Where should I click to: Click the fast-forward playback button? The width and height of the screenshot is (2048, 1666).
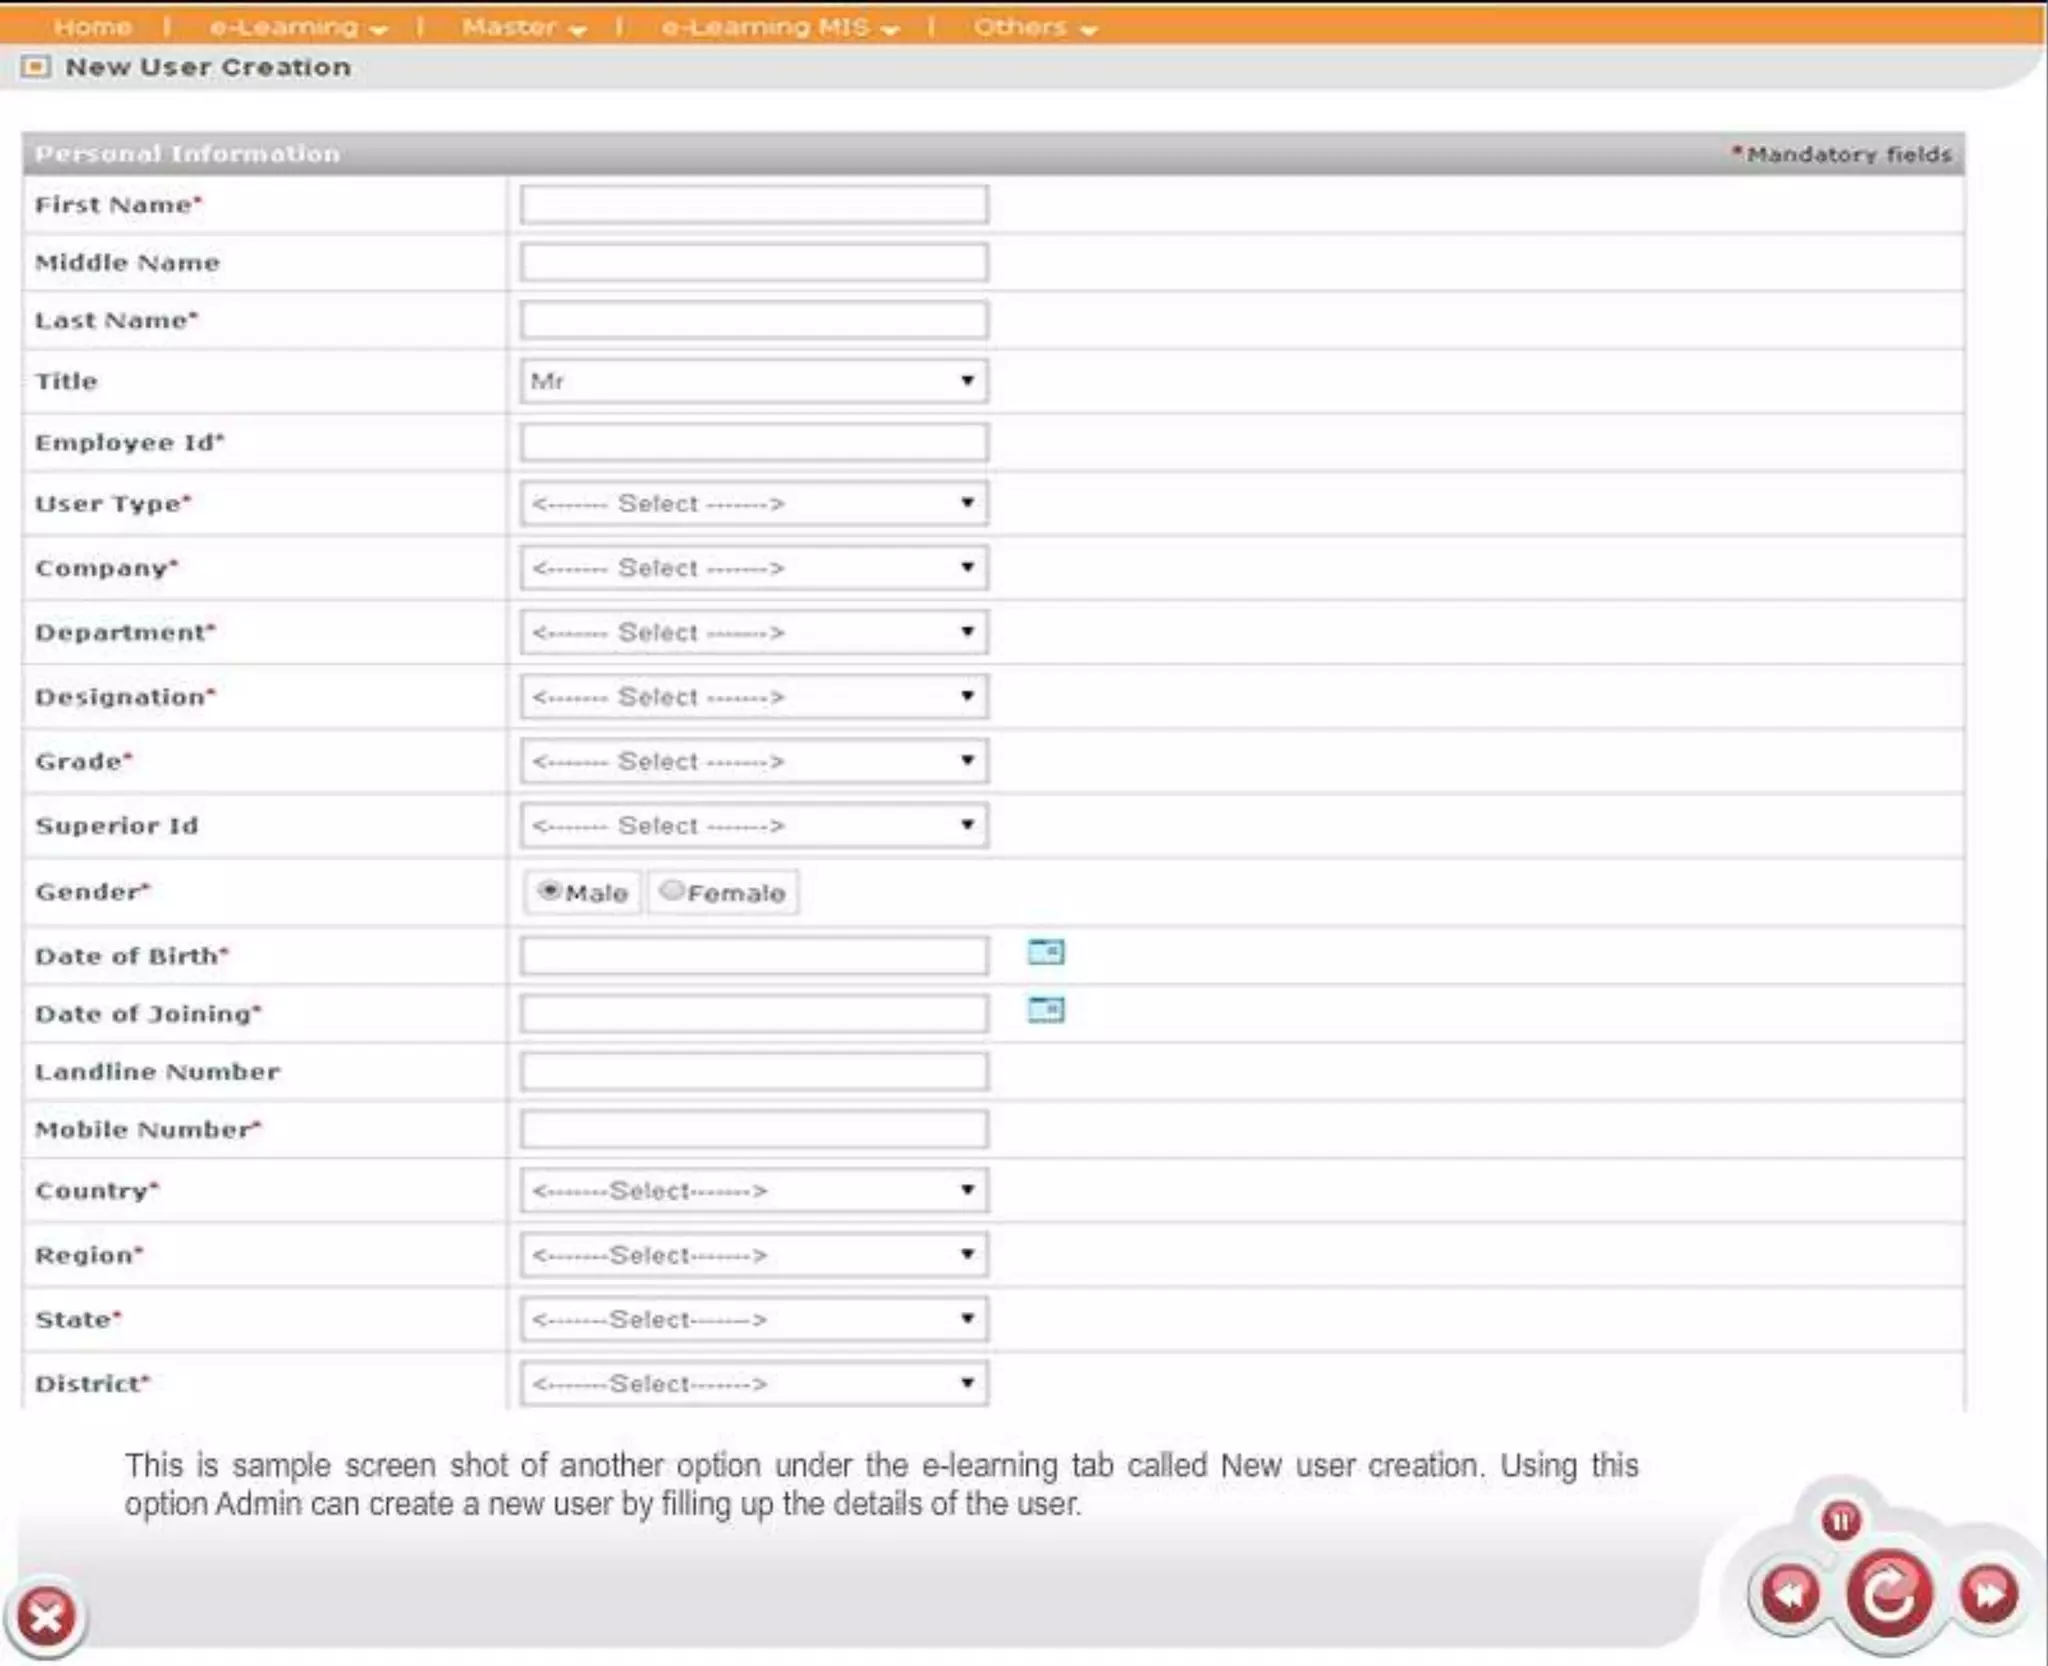pyautogui.click(x=1988, y=1593)
